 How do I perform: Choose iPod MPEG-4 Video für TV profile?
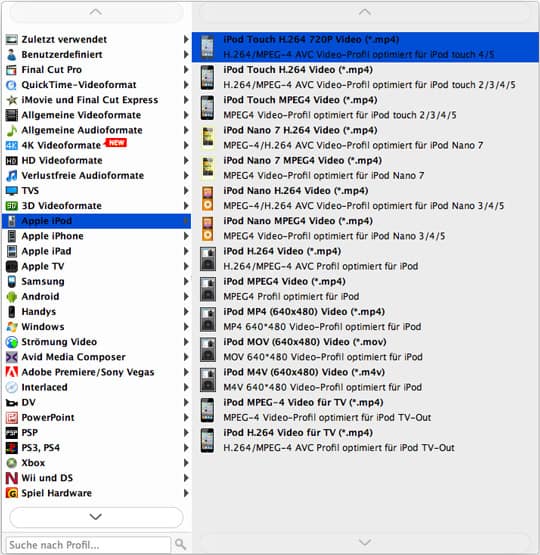pyautogui.click(x=365, y=410)
